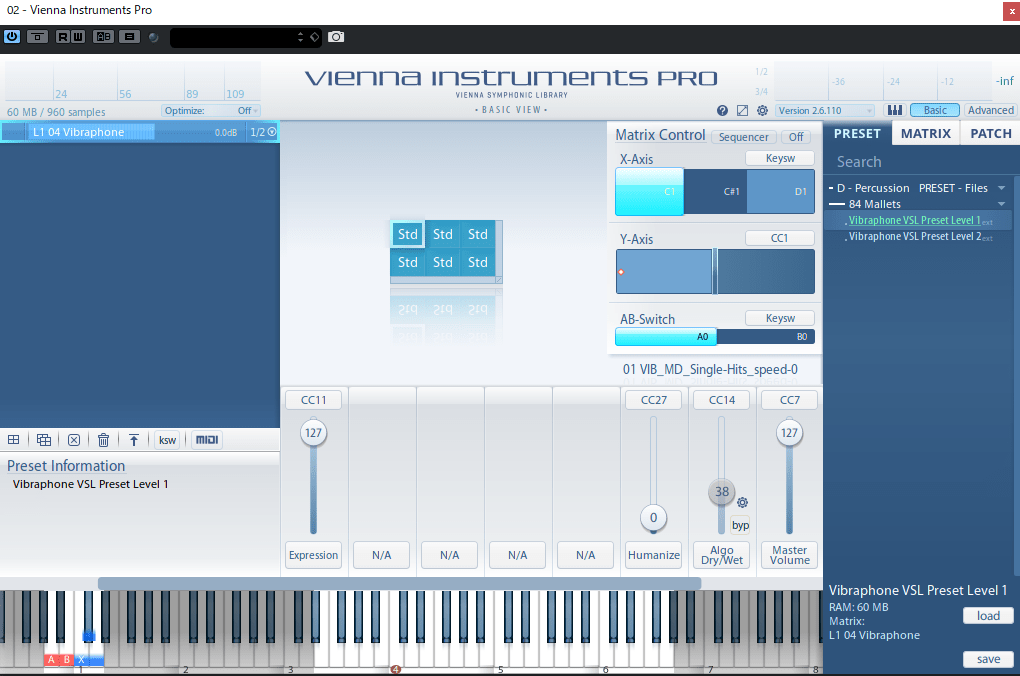Toggle reverb bypass byp button
Viewport: 1020px width, 676px height.
pos(740,525)
